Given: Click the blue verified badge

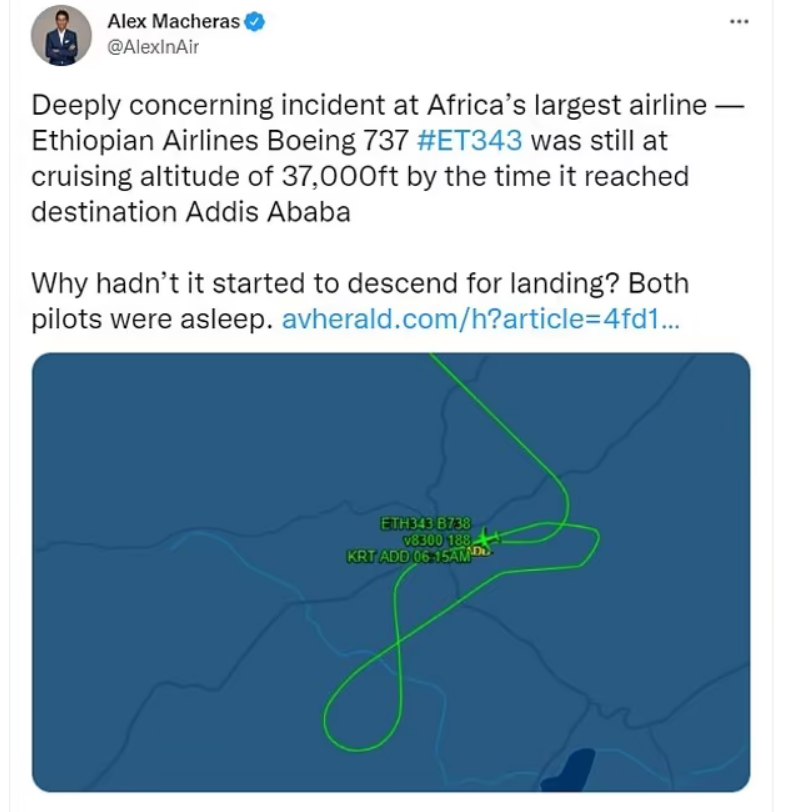Looking at the screenshot, I should (255, 22).
